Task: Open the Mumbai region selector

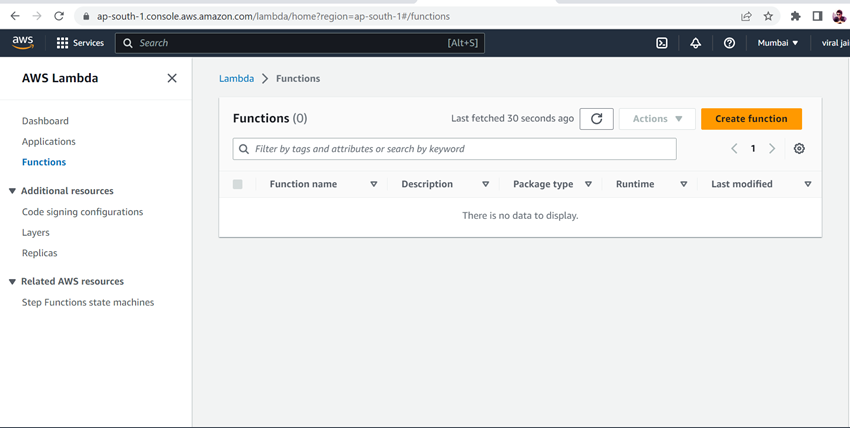Action: point(778,43)
